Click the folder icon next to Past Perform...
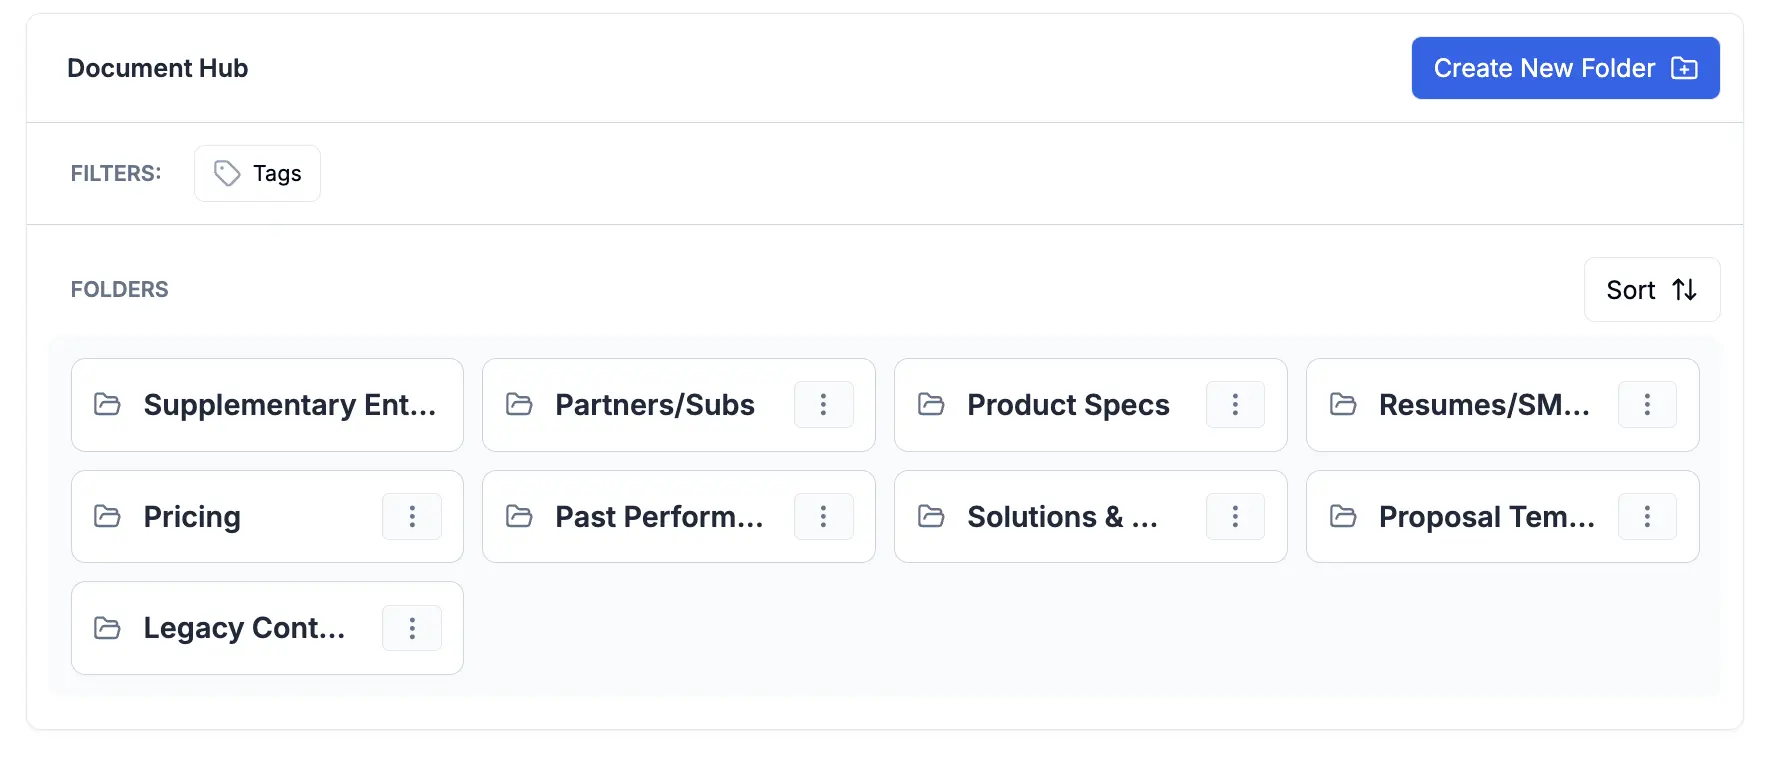 click(x=519, y=517)
